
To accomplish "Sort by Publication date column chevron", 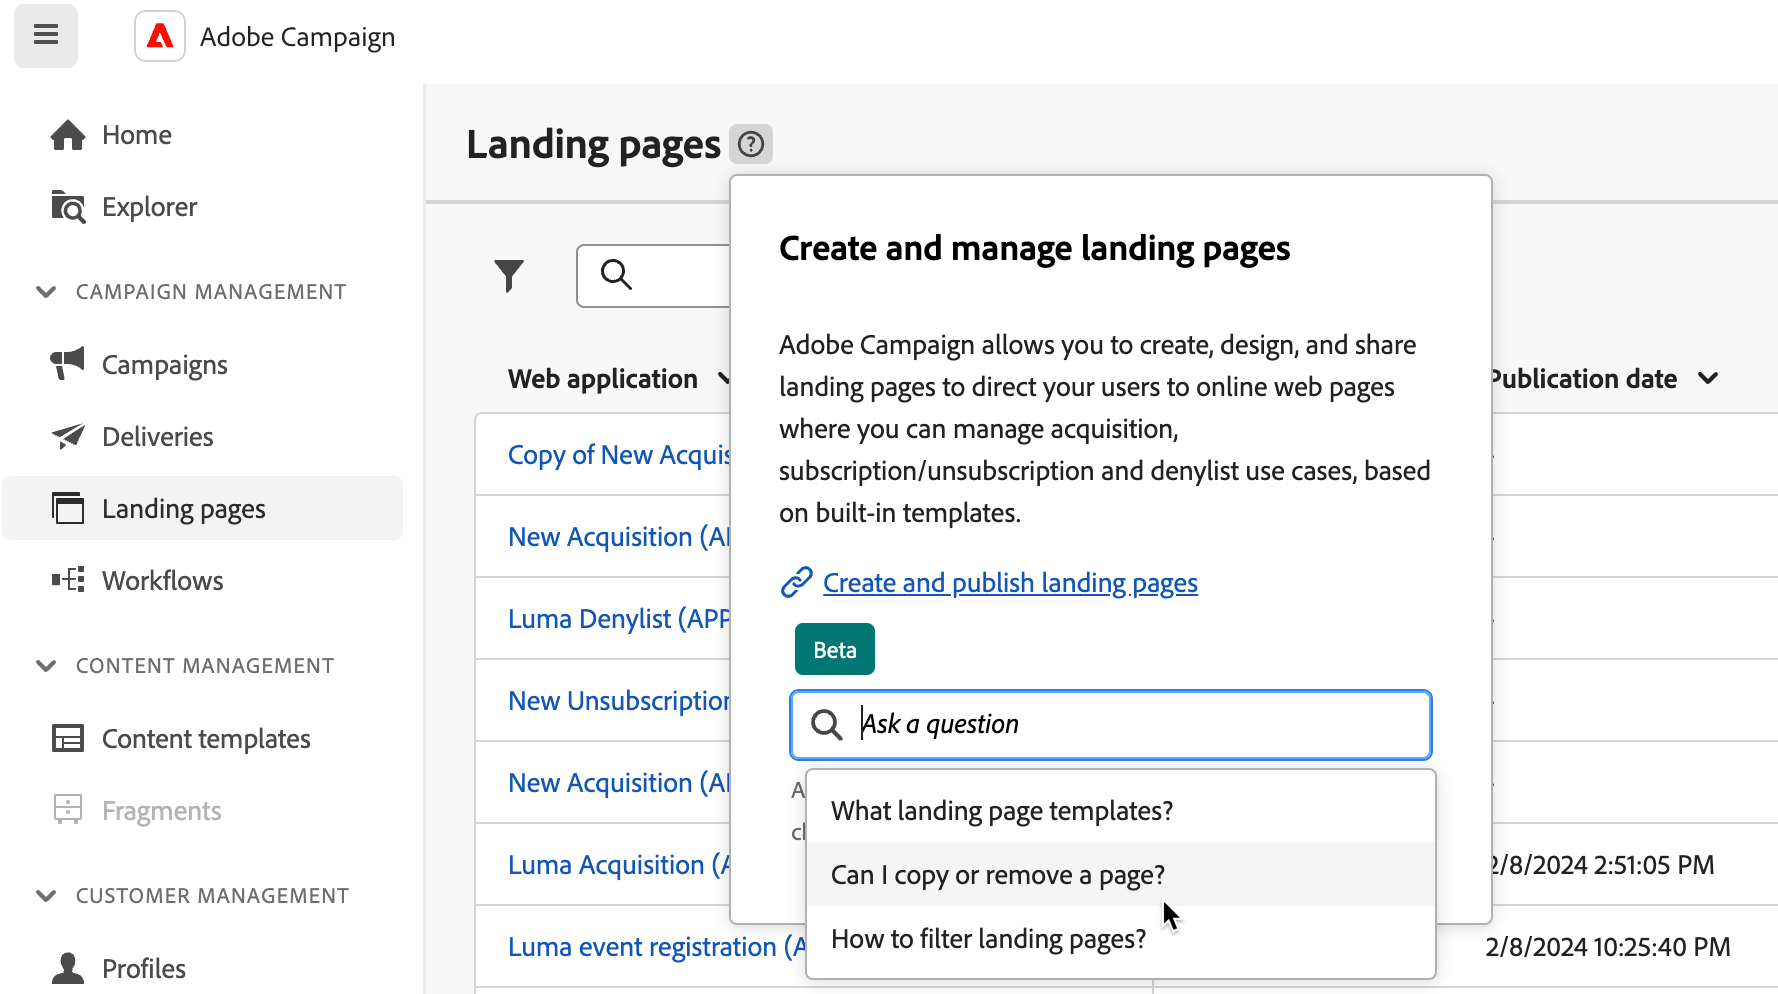I will click(1708, 379).
